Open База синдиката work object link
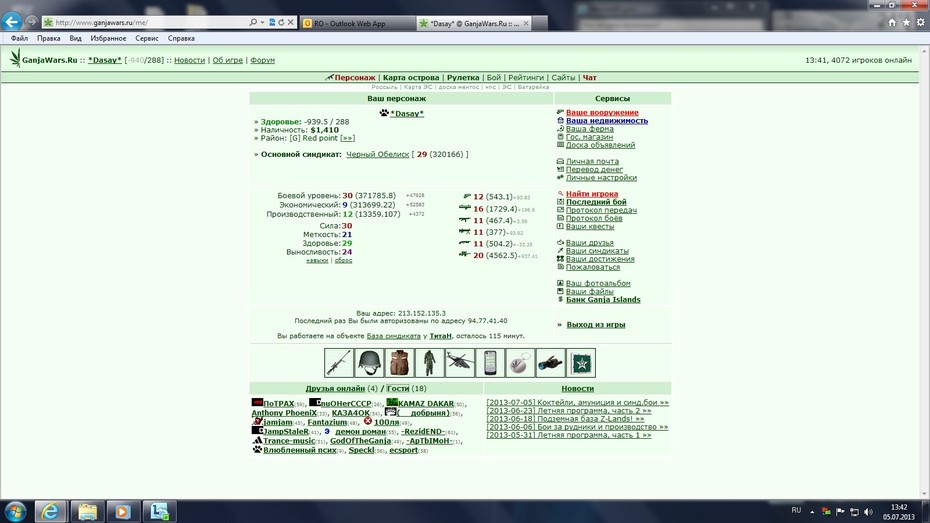This screenshot has width=930, height=523. pyautogui.click(x=393, y=336)
